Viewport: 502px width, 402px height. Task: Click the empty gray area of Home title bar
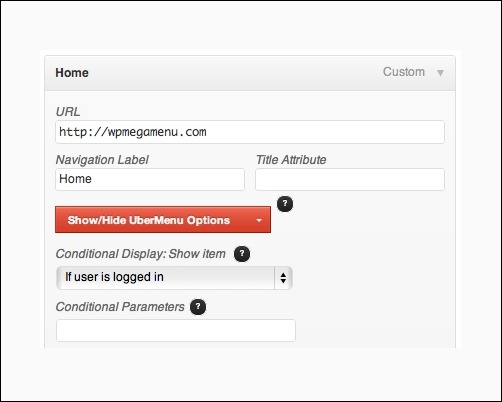[x=233, y=73]
